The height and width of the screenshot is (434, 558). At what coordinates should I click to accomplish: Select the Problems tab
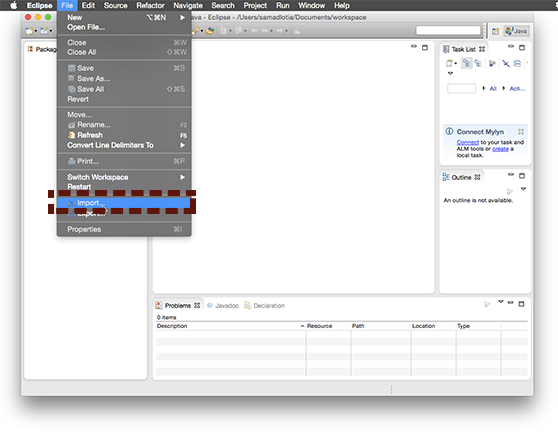pyautogui.click(x=178, y=306)
